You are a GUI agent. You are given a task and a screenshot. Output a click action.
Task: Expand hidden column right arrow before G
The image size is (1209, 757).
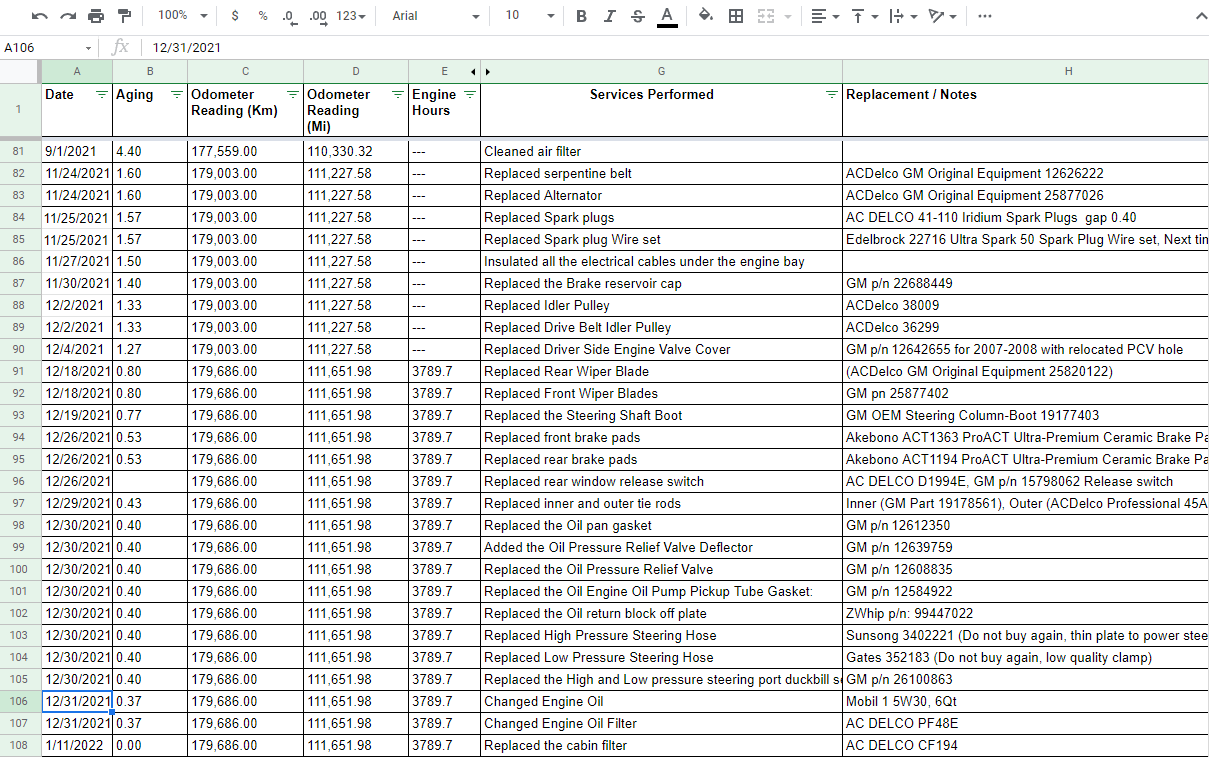(488, 72)
